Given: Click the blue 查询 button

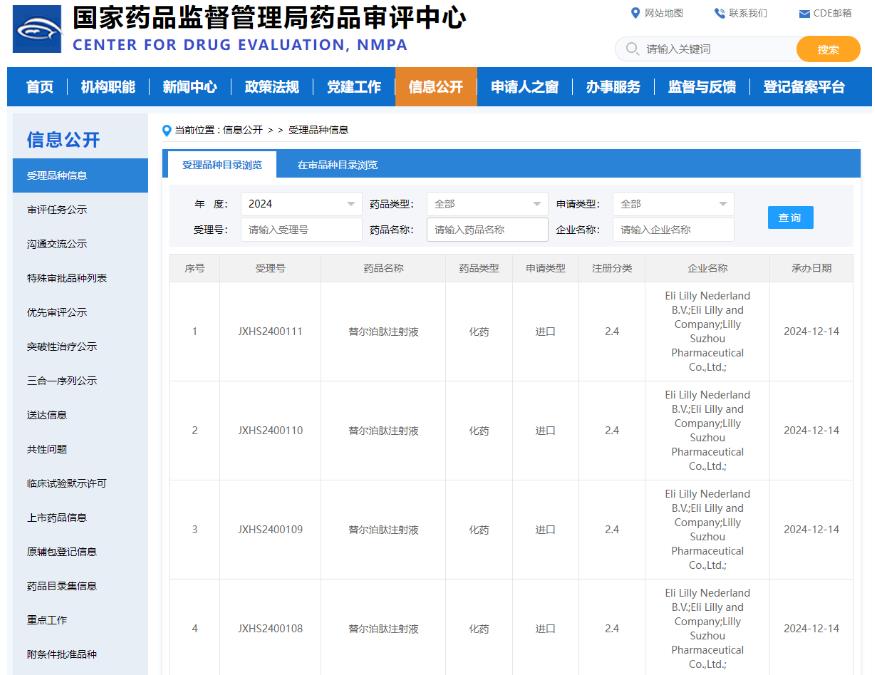Looking at the screenshot, I should pyautogui.click(x=790, y=218).
